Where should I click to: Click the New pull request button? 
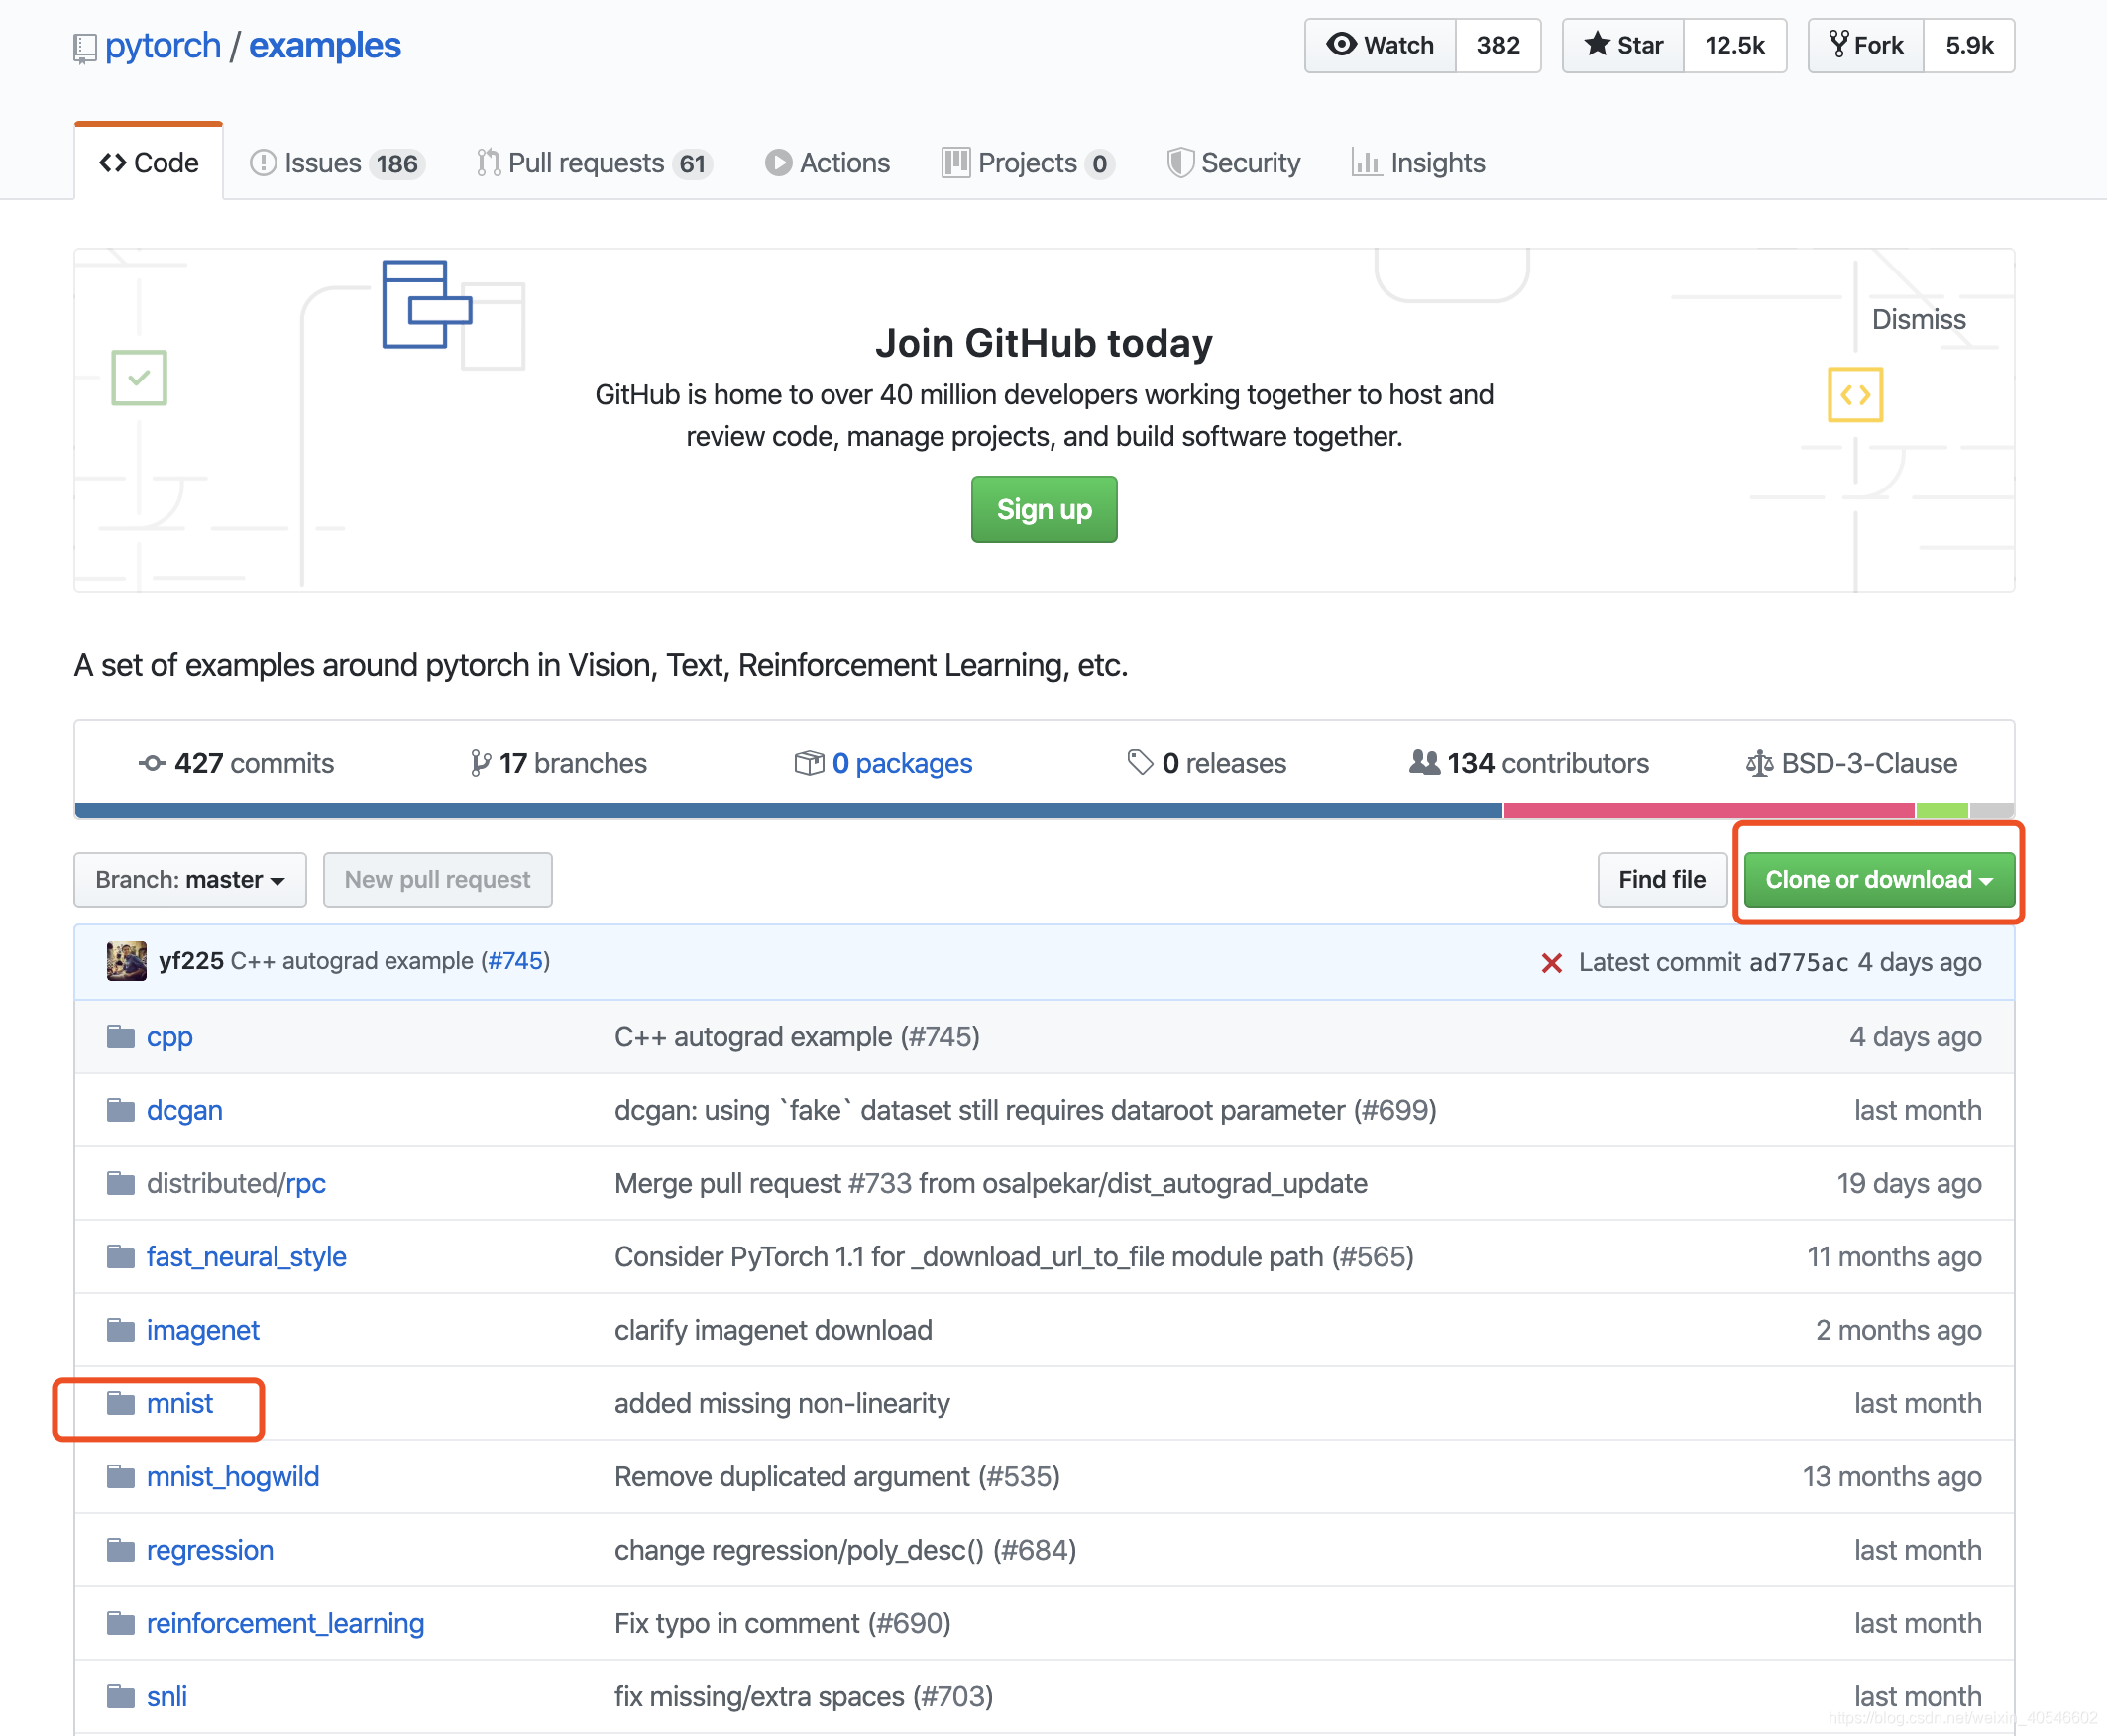(438, 880)
